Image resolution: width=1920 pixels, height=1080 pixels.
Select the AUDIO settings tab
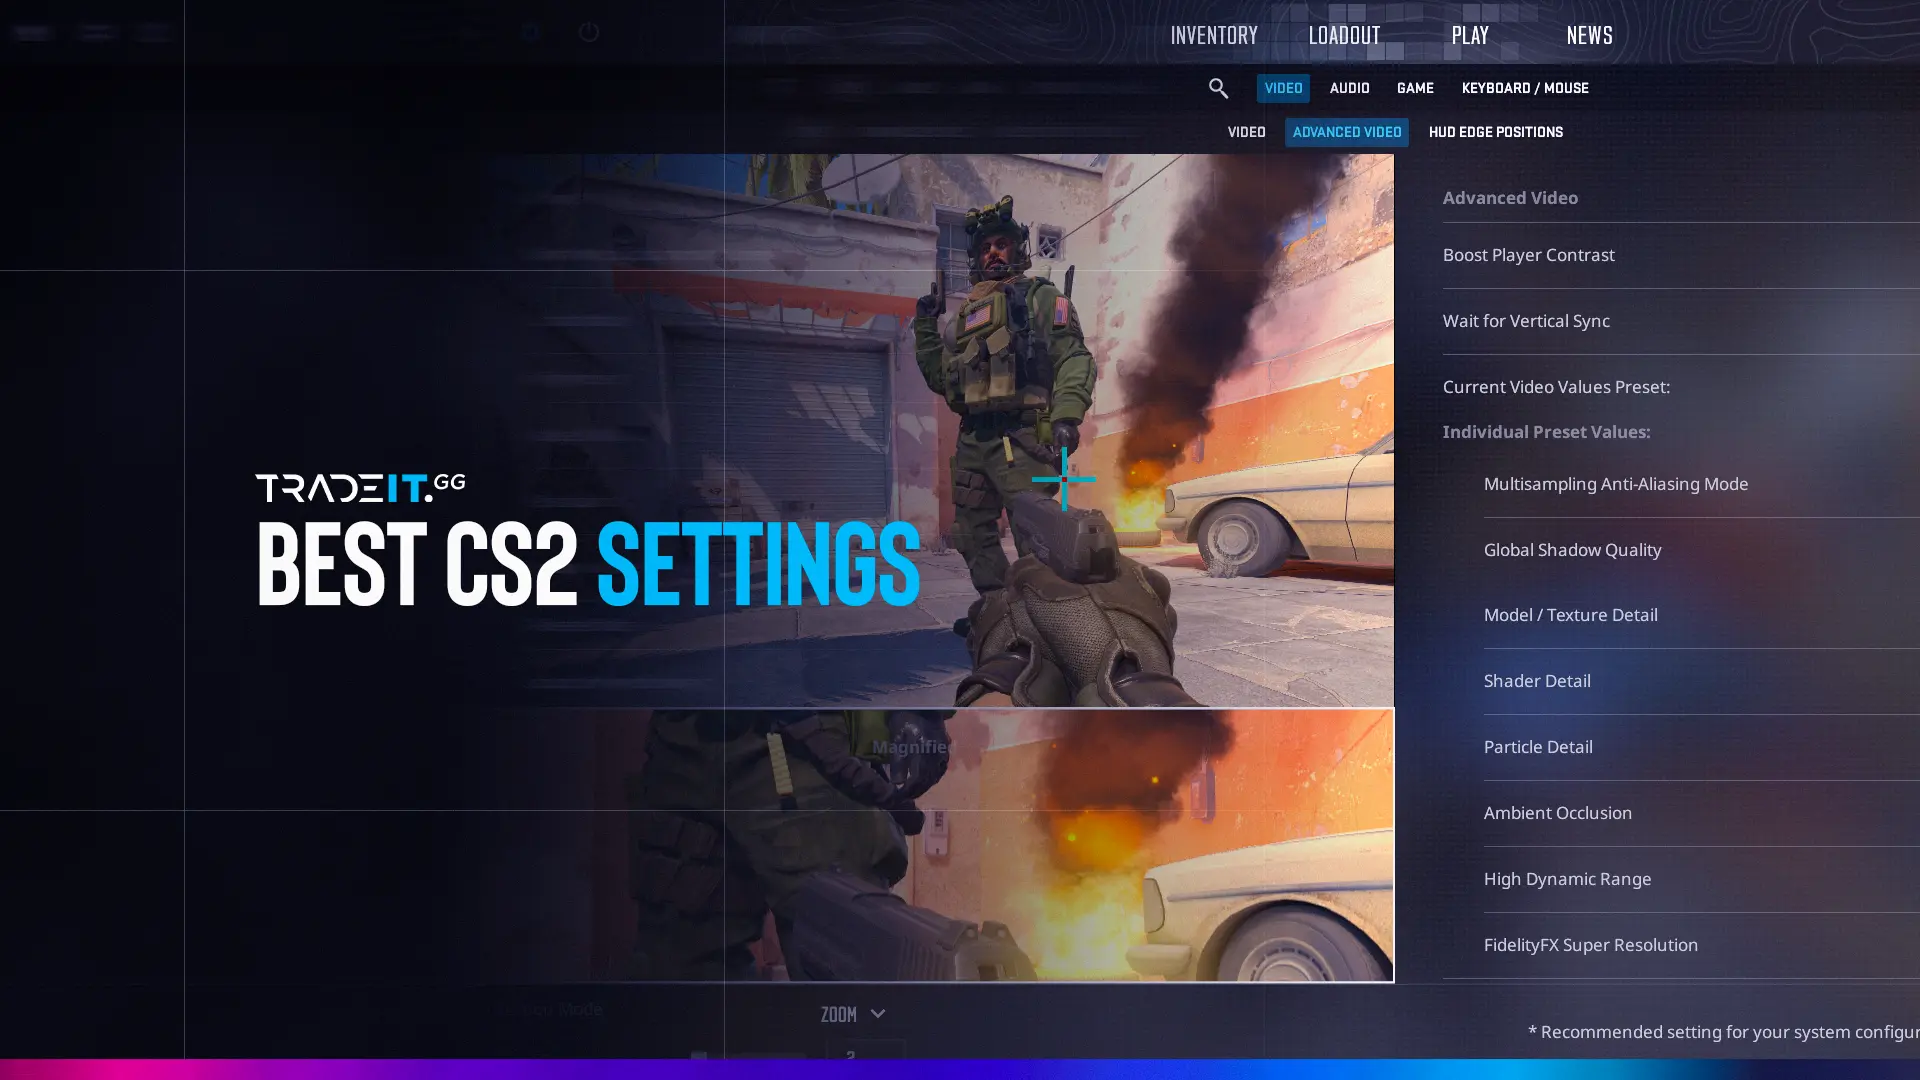pos(1350,87)
